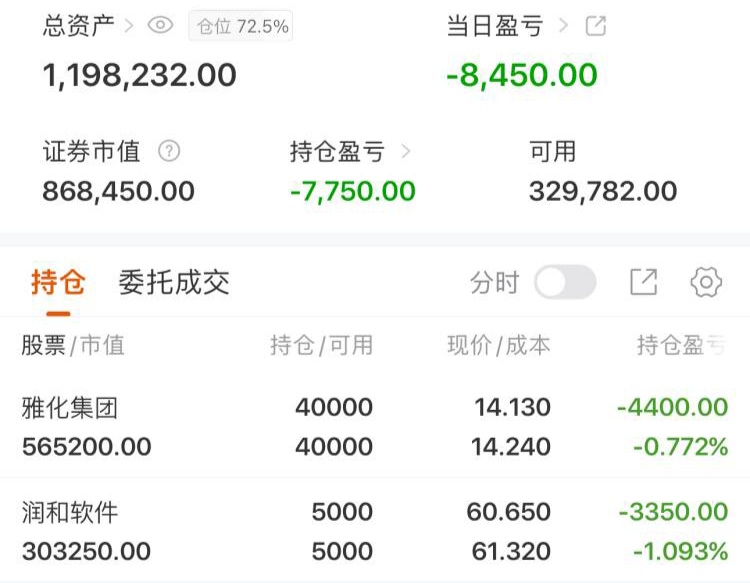The image size is (750, 583).
Task: Open 润和软件 holding row
Action: [375, 531]
